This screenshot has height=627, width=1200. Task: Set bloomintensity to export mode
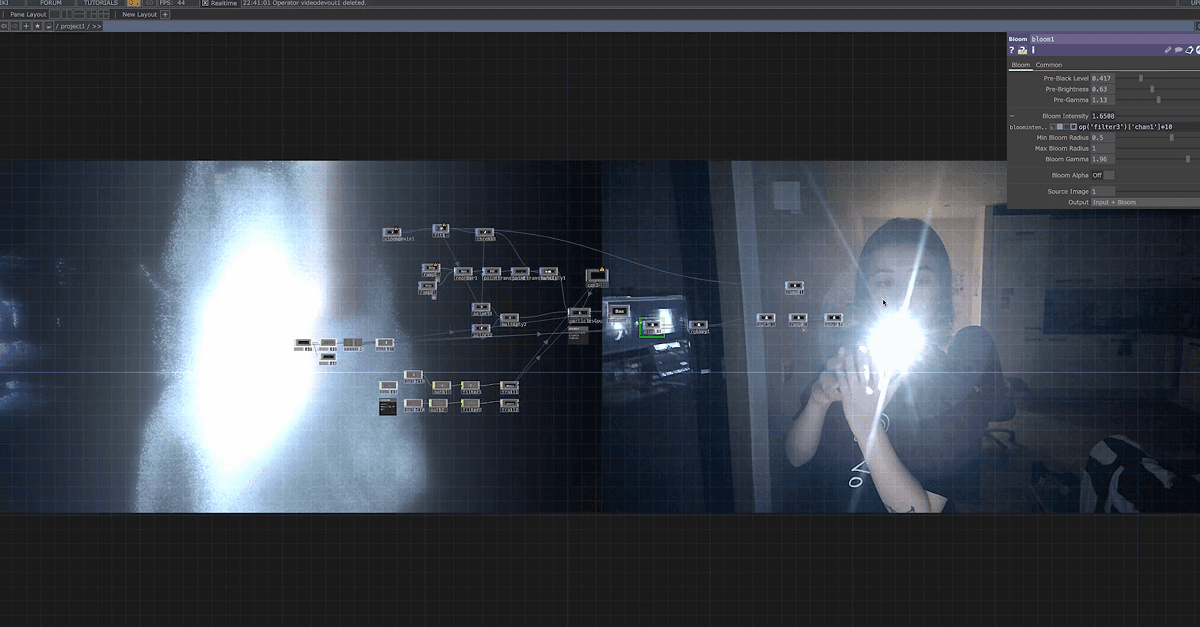click(x=1066, y=127)
